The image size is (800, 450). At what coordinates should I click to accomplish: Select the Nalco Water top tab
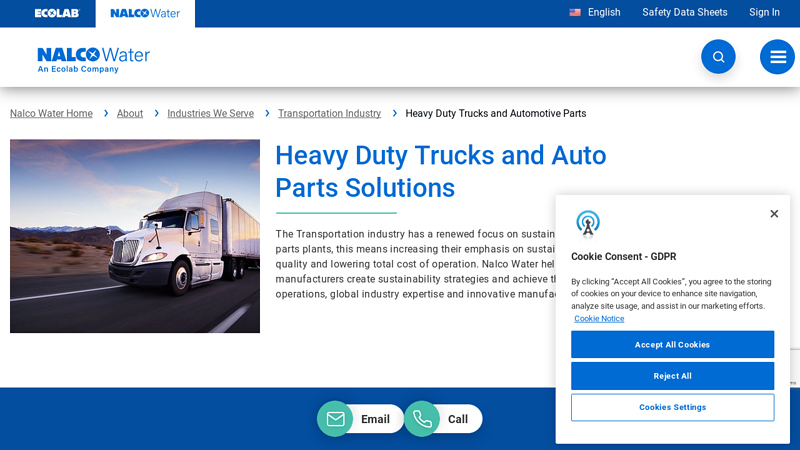[x=145, y=13]
